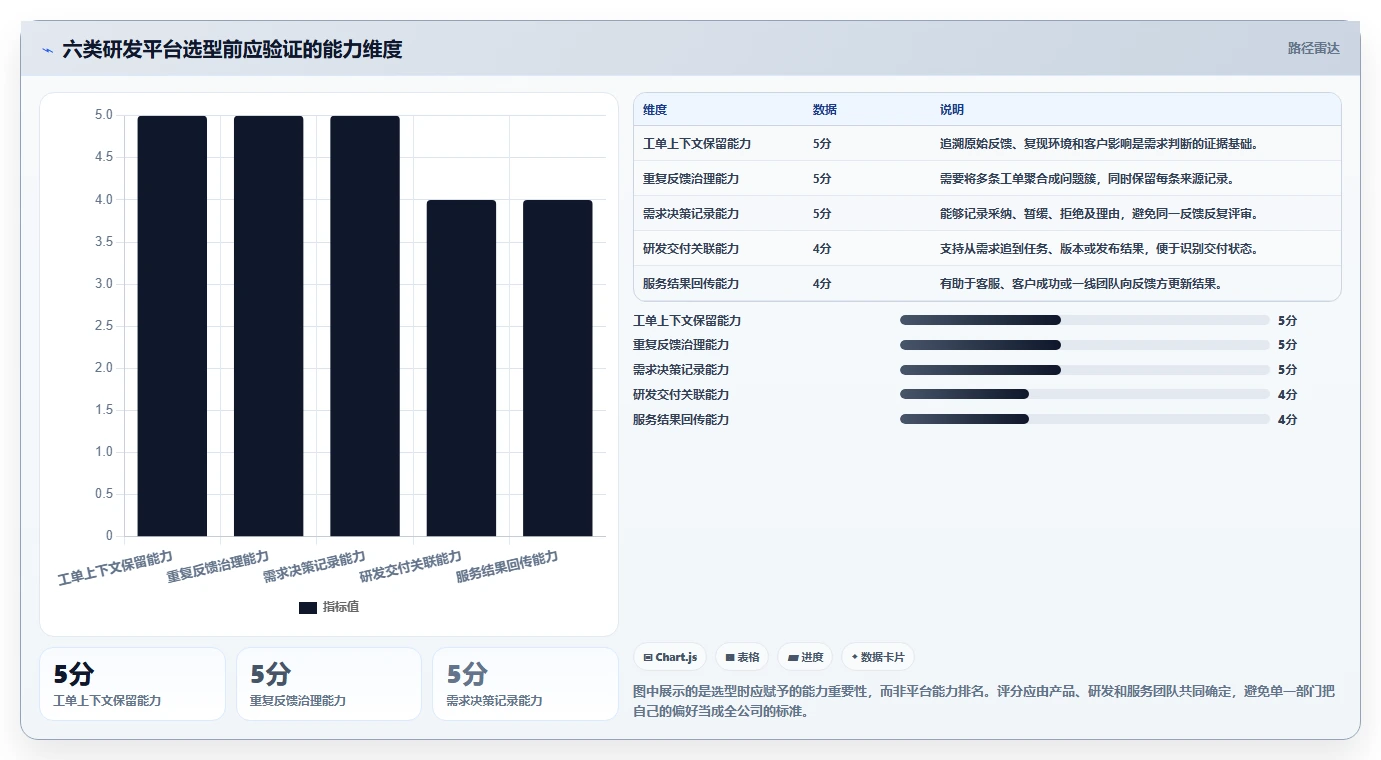Click the 研发交付关联能力 bar in the chart

click(x=461, y=368)
